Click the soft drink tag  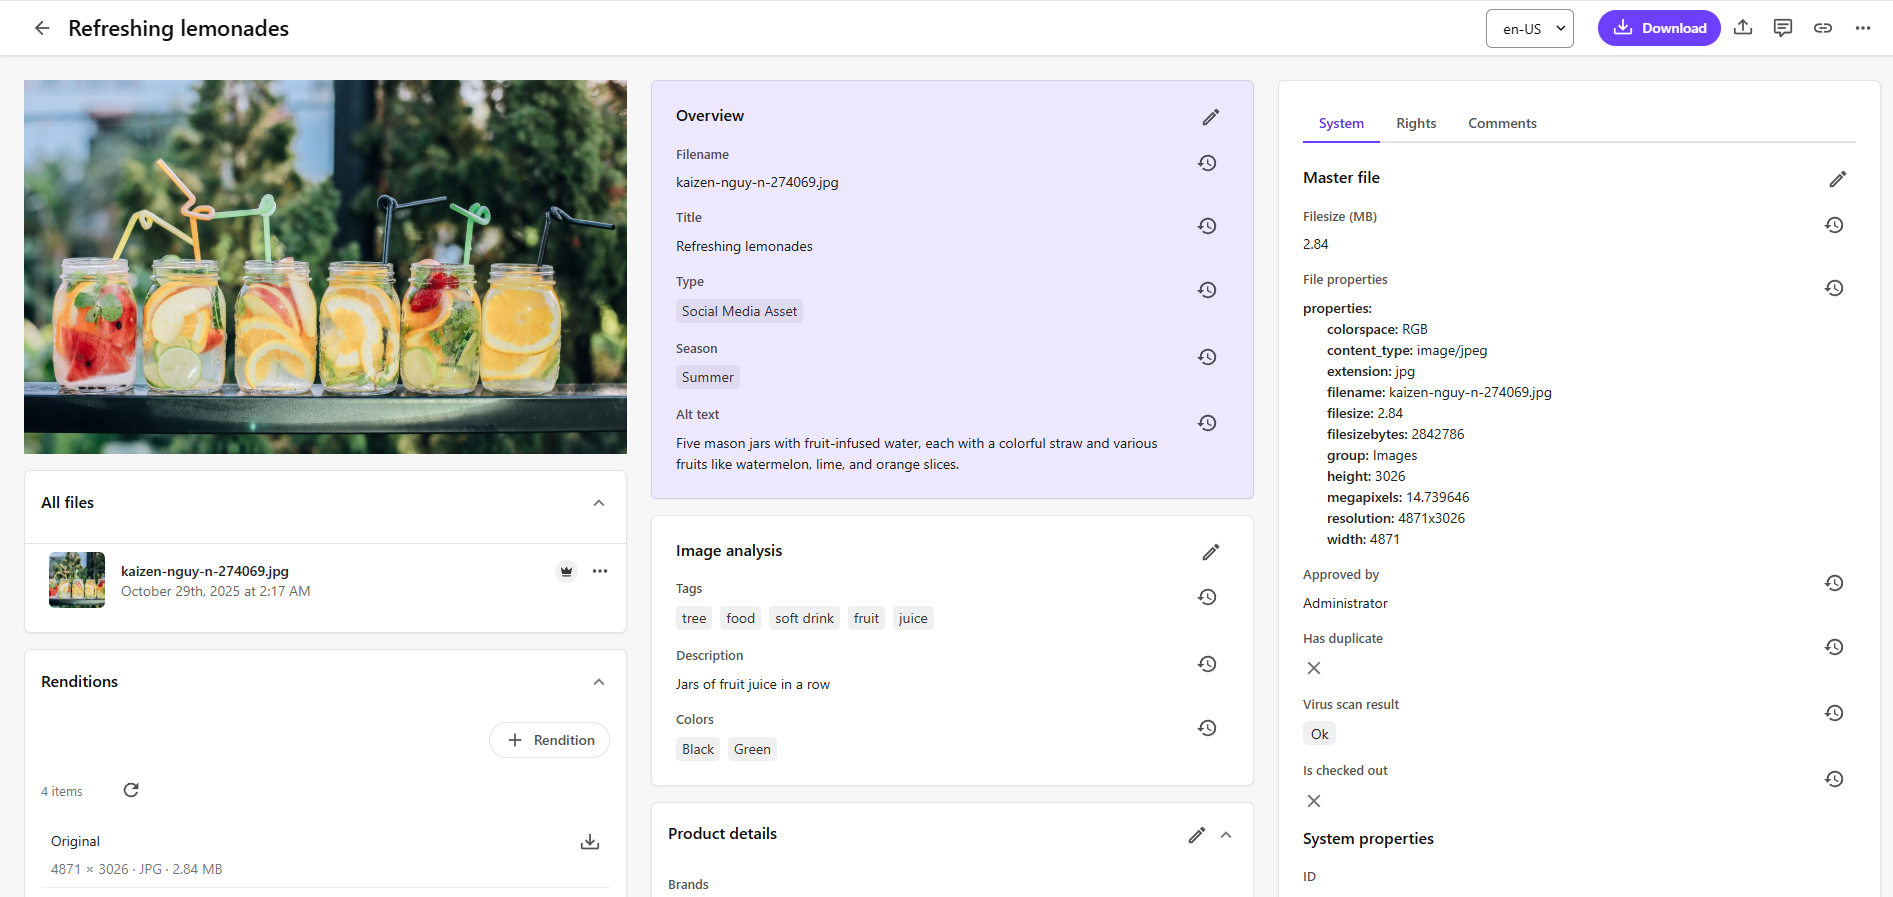804,618
